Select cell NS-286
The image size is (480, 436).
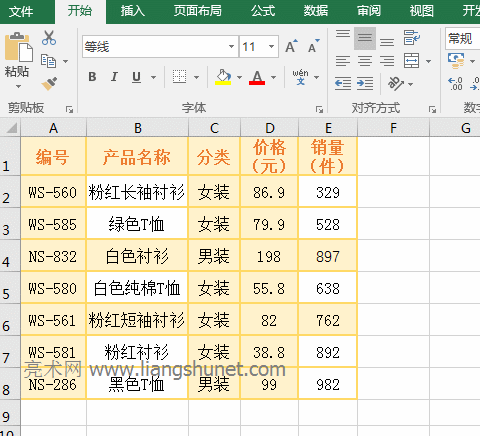click(x=53, y=384)
